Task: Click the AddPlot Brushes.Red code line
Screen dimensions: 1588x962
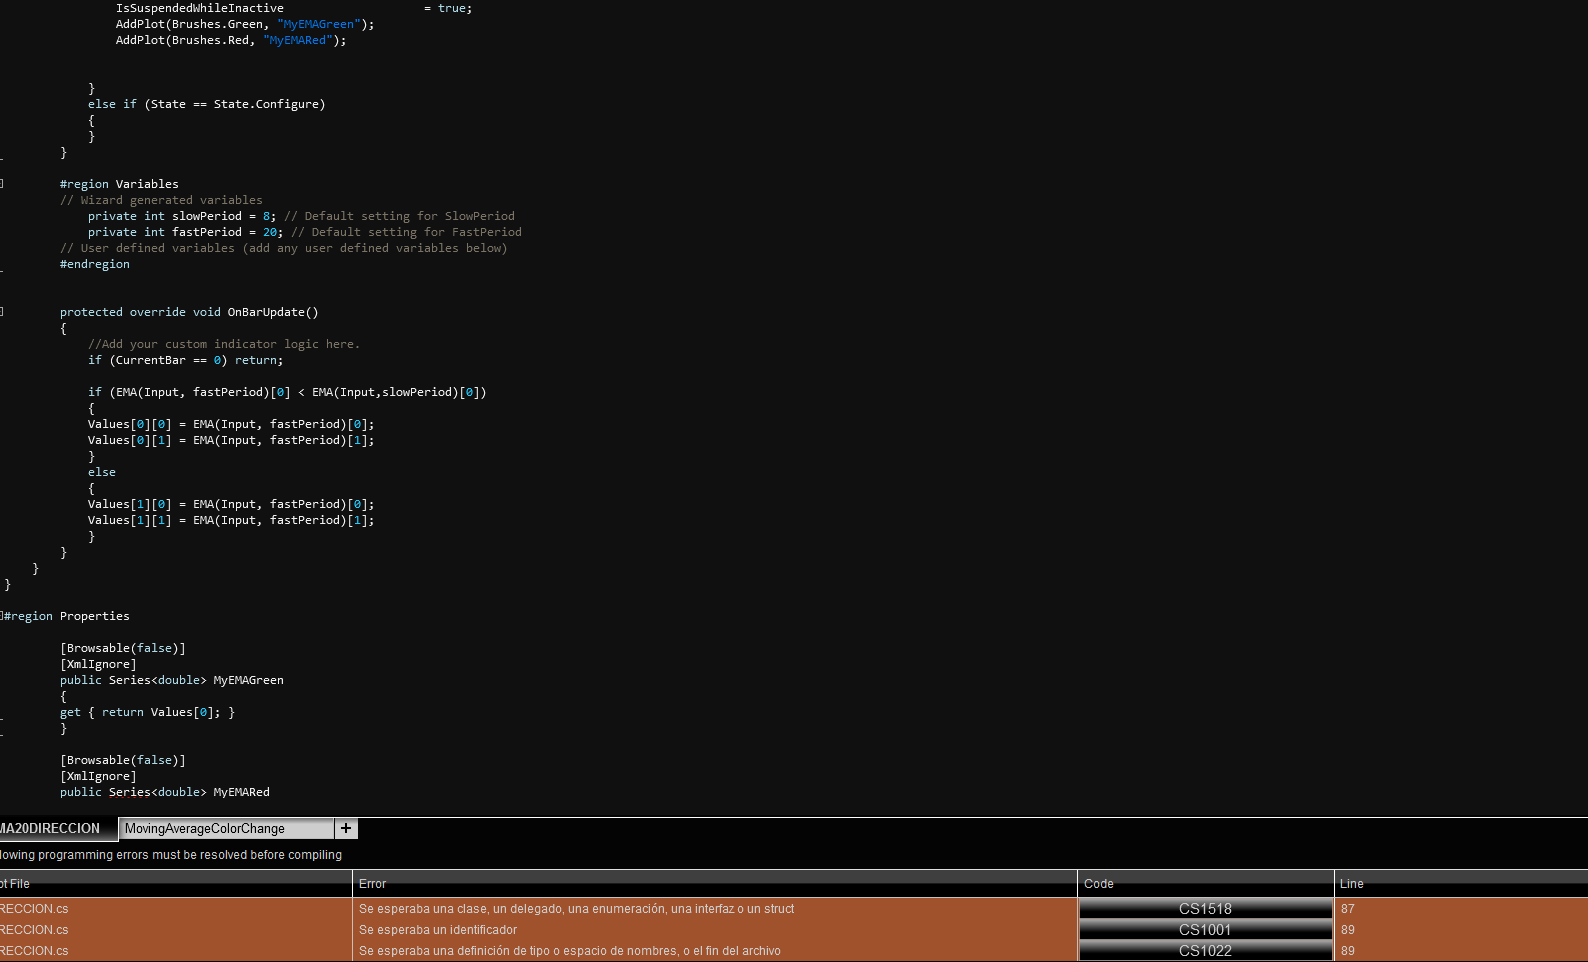Action: click(231, 40)
